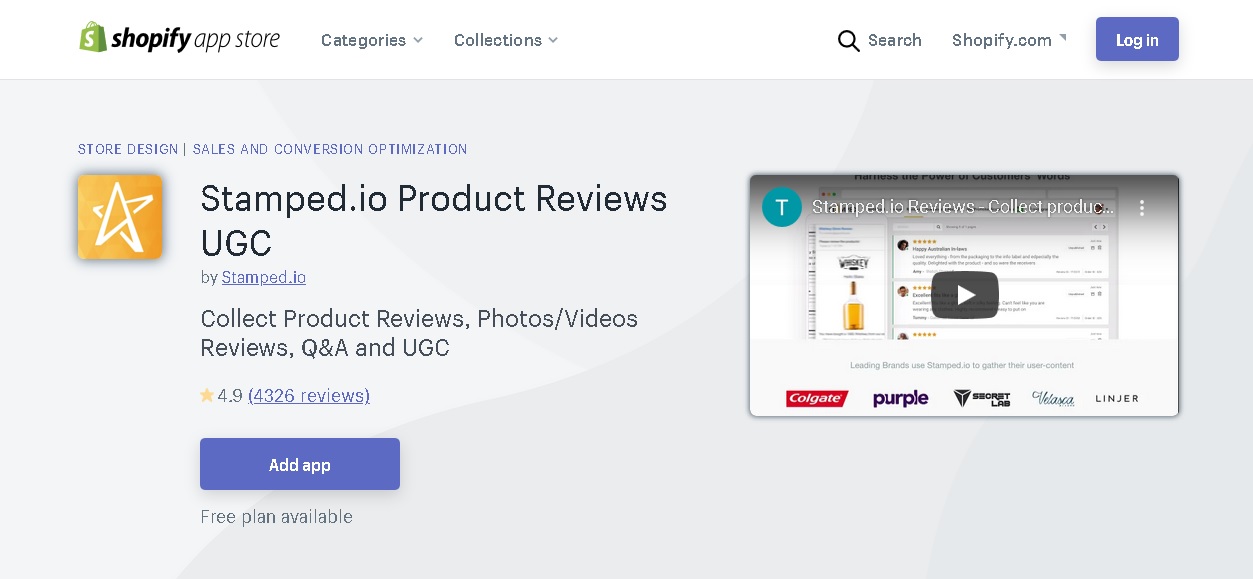Click the search magnifier icon
The height and width of the screenshot is (579, 1253).
pyautogui.click(x=848, y=40)
